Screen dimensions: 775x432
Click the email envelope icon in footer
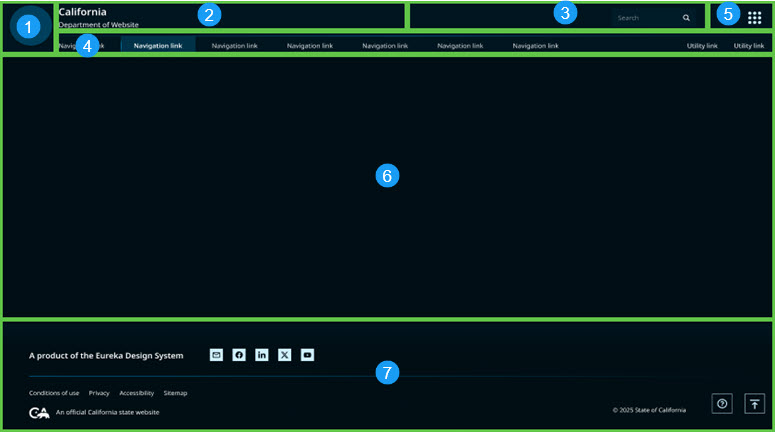click(216, 355)
